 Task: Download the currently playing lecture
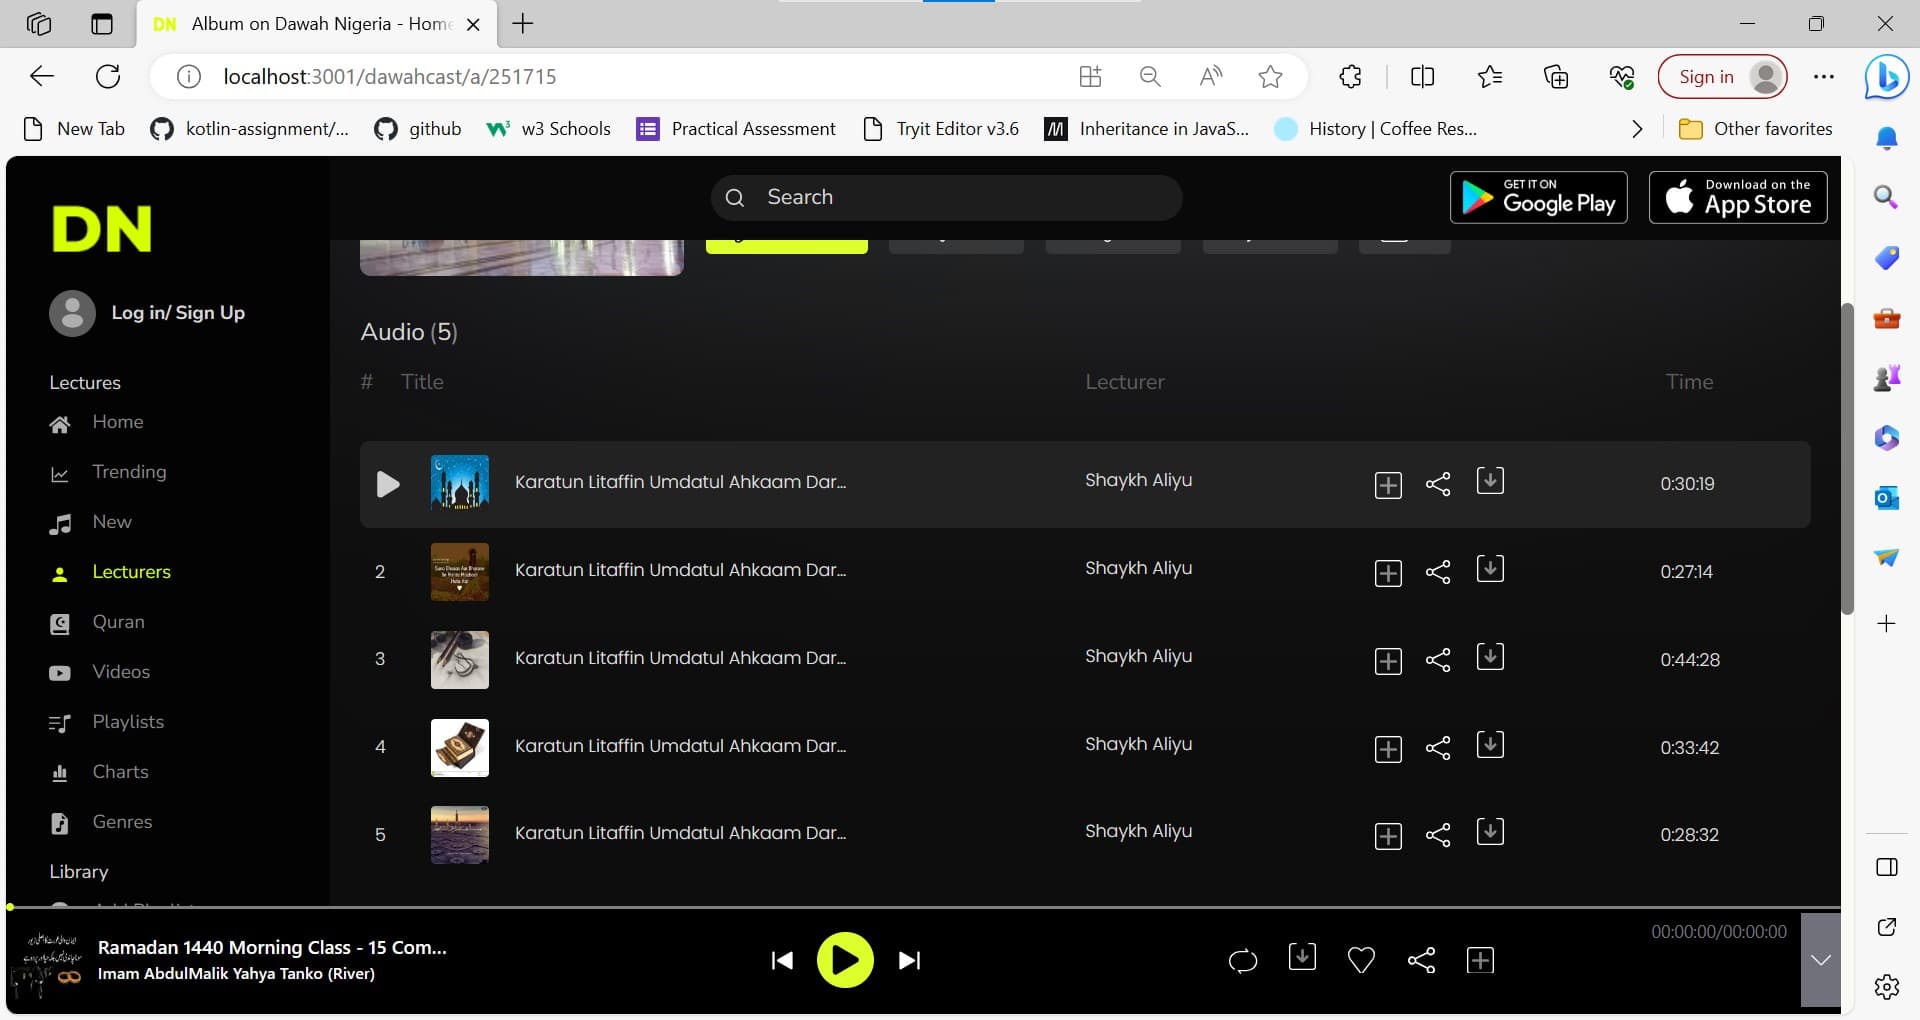click(x=1302, y=958)
